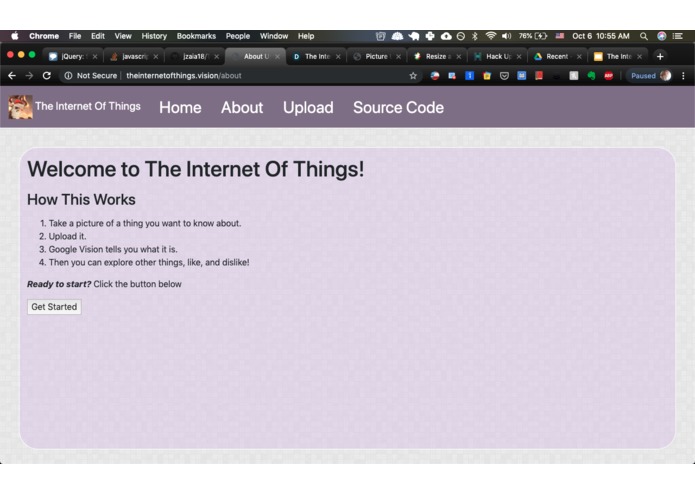Click the 'Ready to start?' text
Screen dimensions: 695x494
(x=59, y=284)
